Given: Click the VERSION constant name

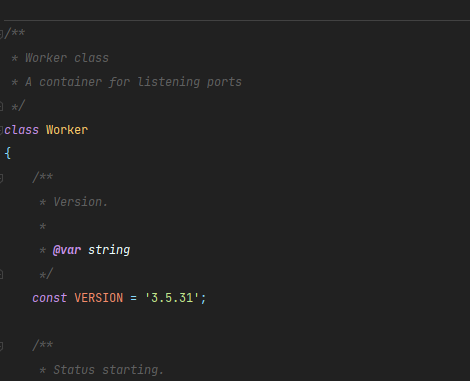Looking at the screenshot, I should [99, 298].
